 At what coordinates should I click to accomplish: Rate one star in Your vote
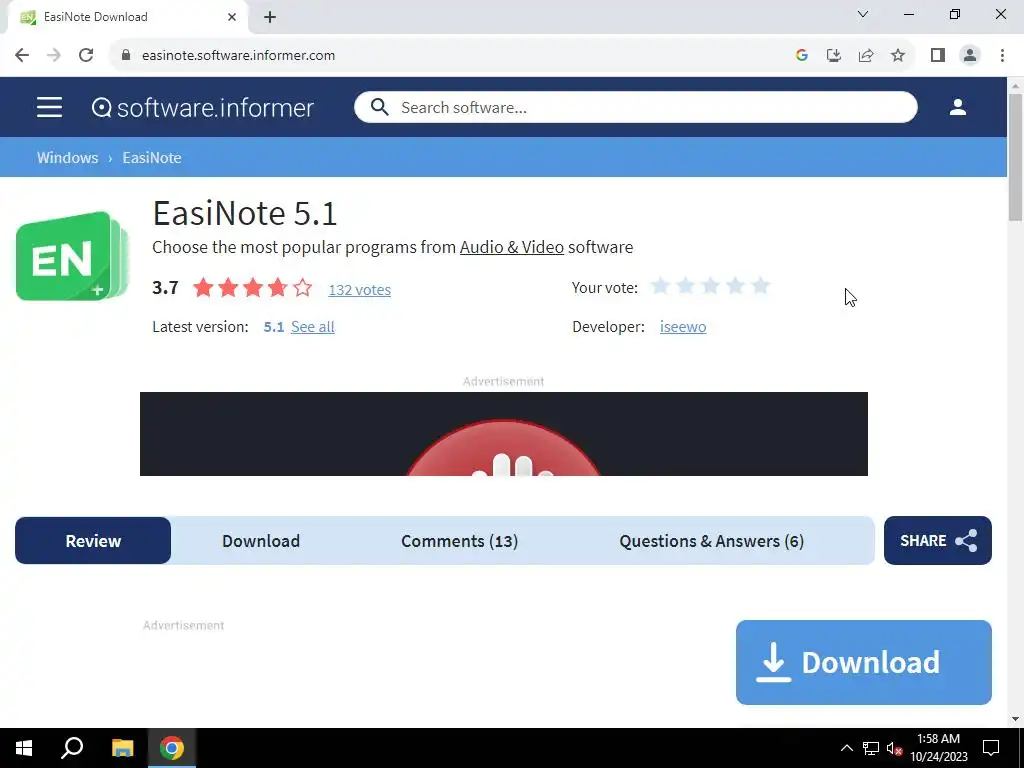click(x=660, y=286)
